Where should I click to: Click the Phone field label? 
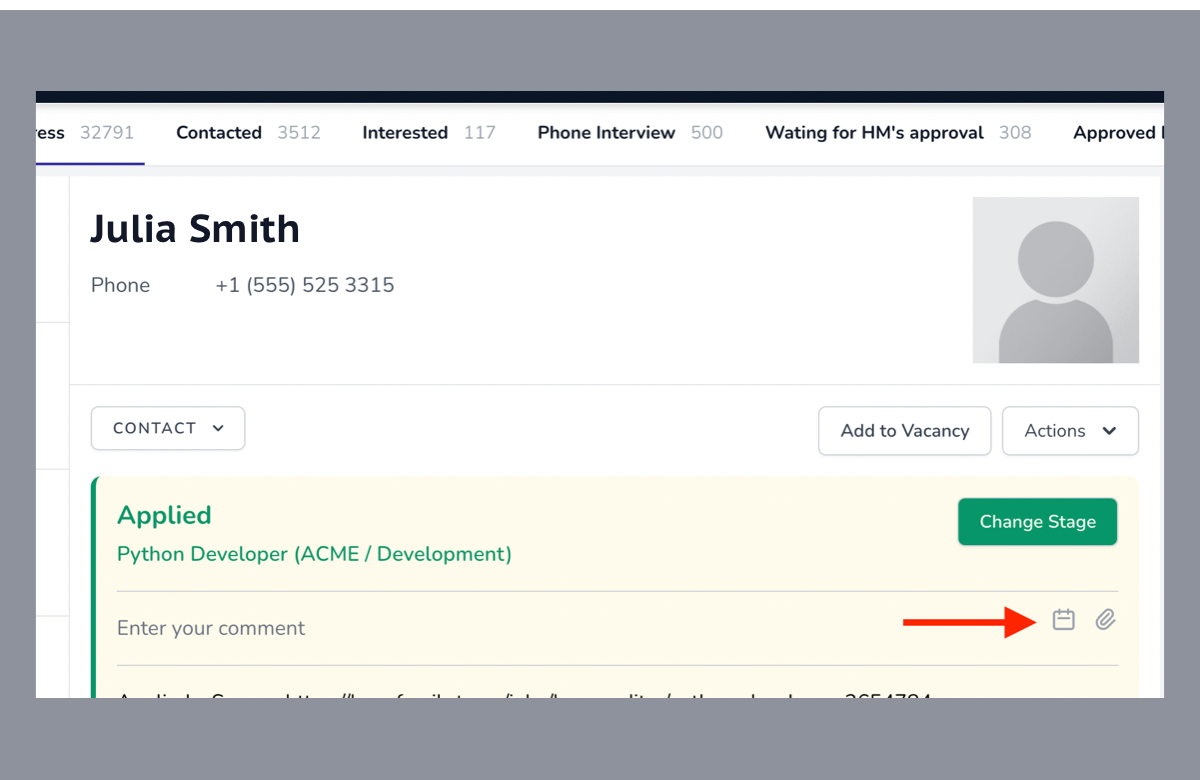point(120,285)
